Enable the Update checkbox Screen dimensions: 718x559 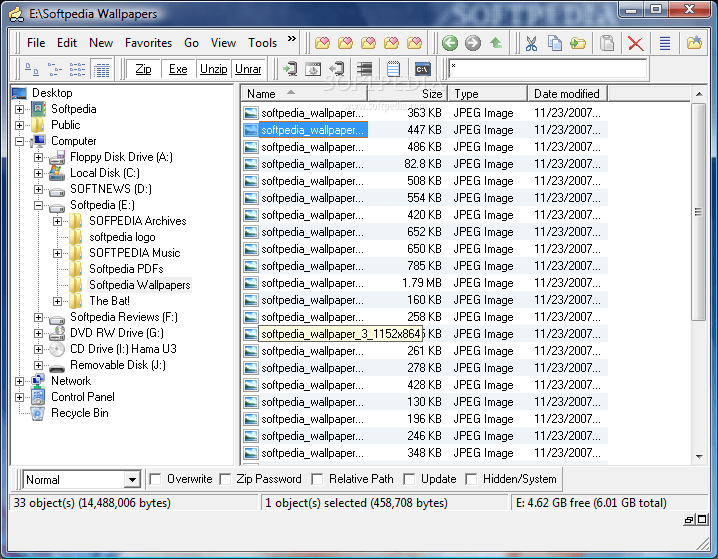[409, 479]
